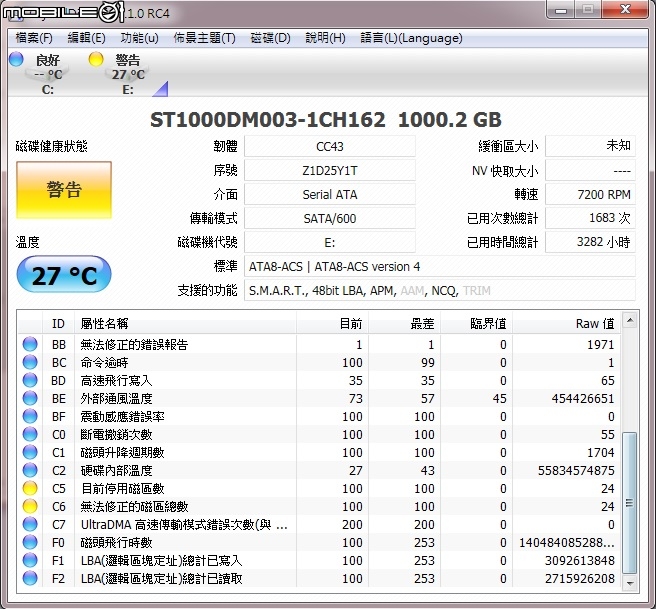Click the power-on count field 1683 次

pos(590,218)
